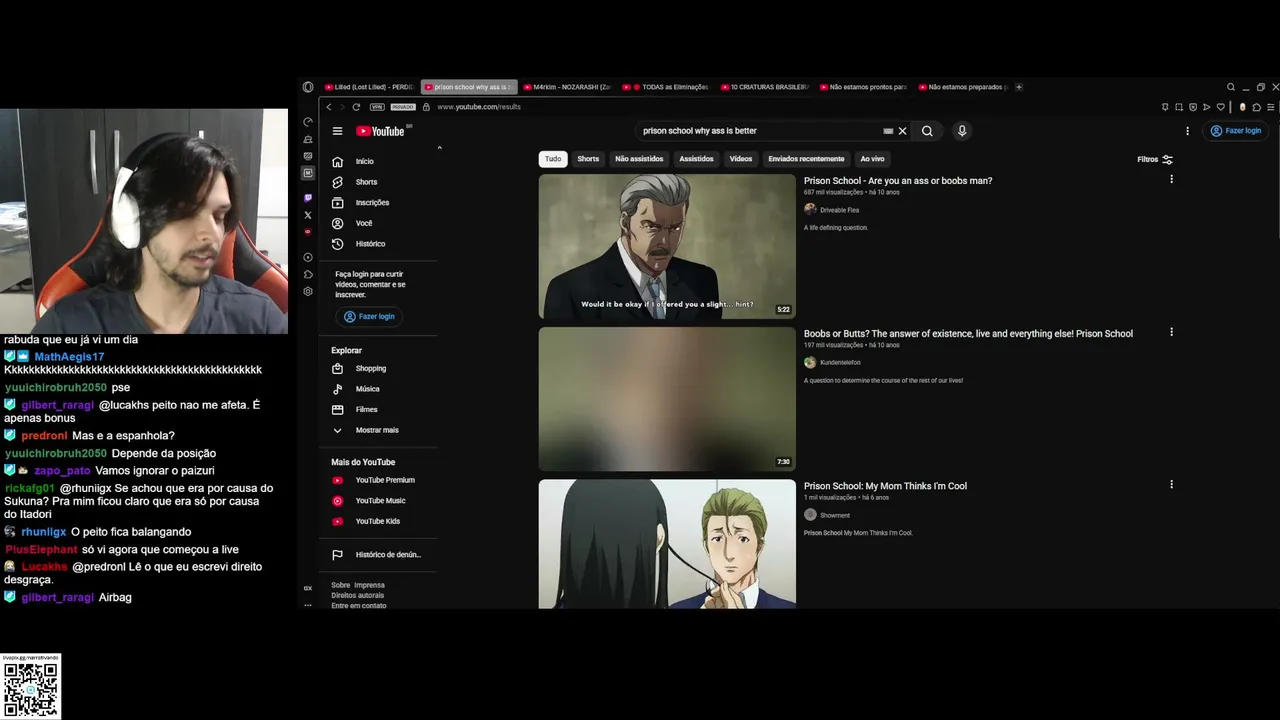The height and width of the screenshot is (720, 1280).
Task: Open Twitch in the browser sidebar
Action: (x=308, y=198)
